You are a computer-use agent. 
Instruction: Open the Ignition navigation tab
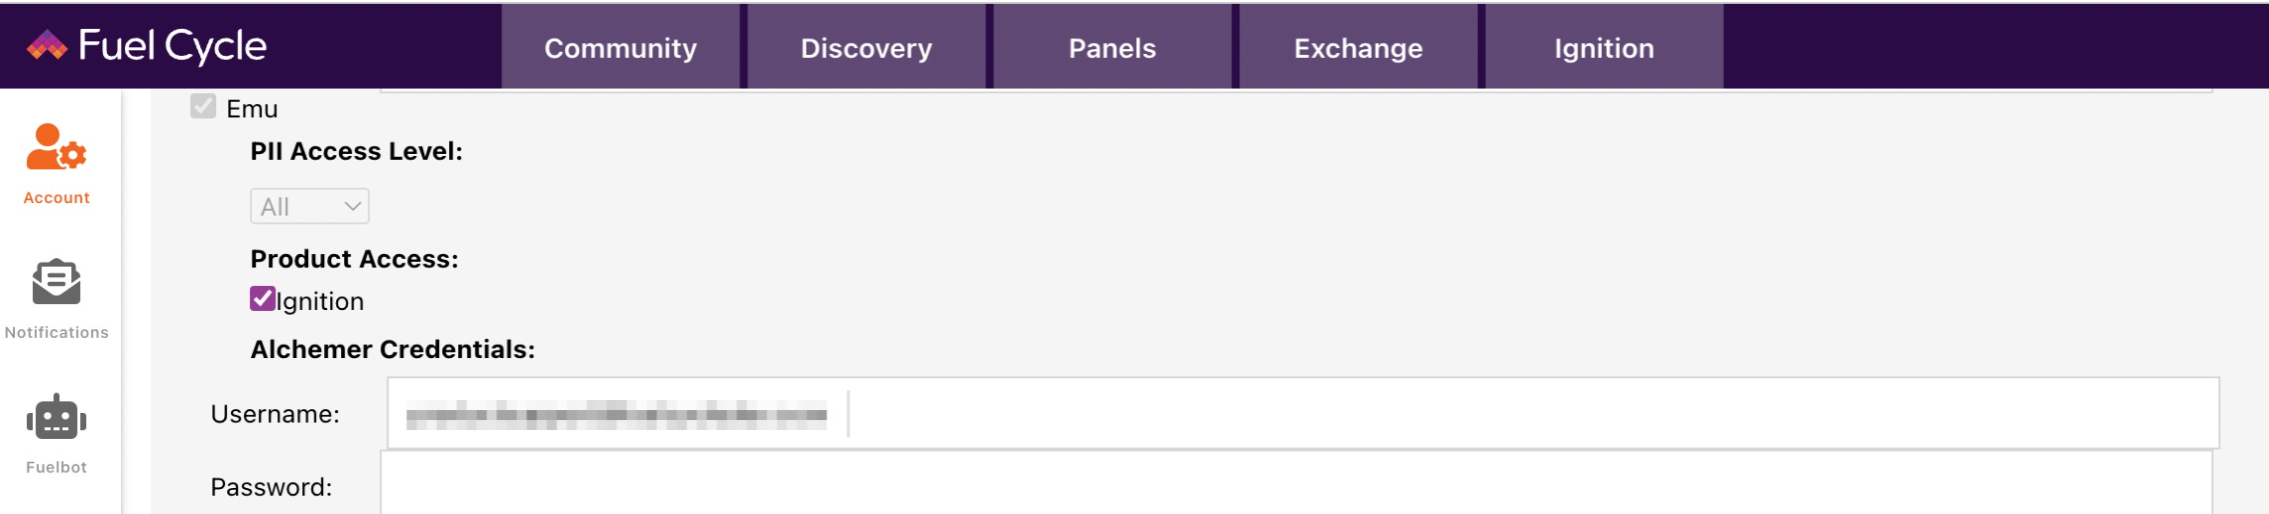[1604, 47]
